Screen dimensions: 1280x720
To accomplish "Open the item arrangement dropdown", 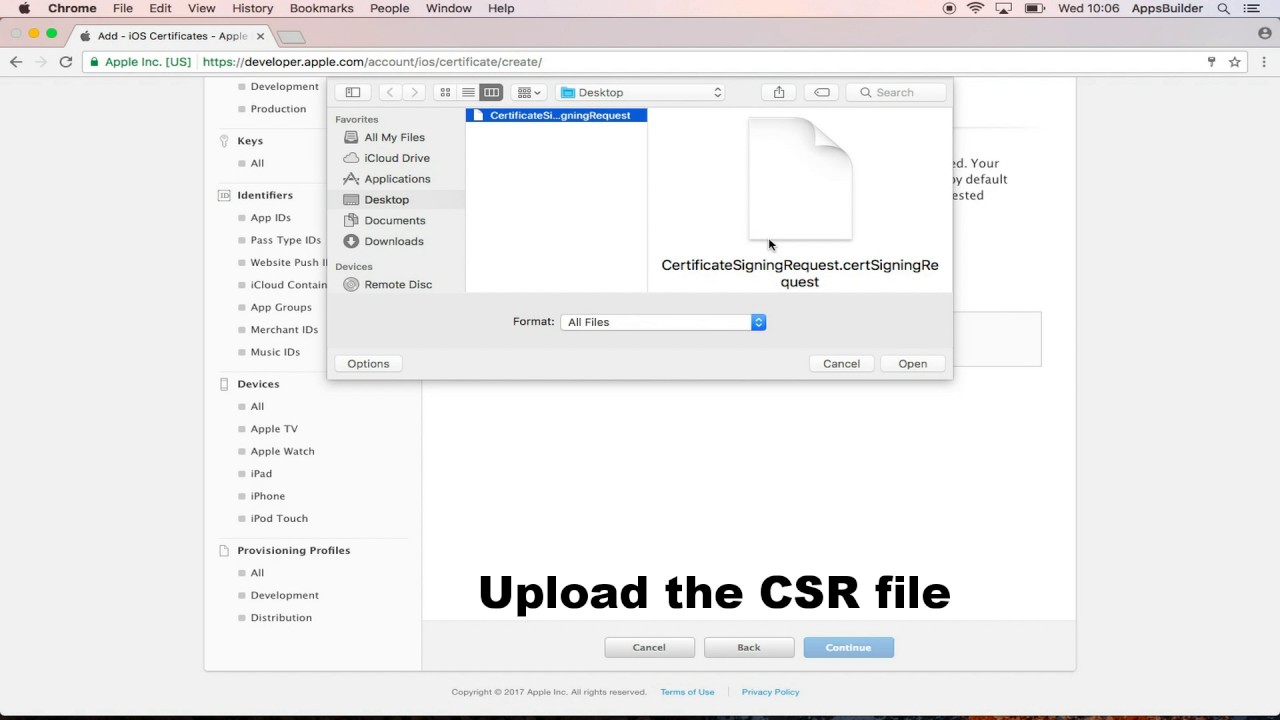I will pyautogui.click(x=529, y=92).
